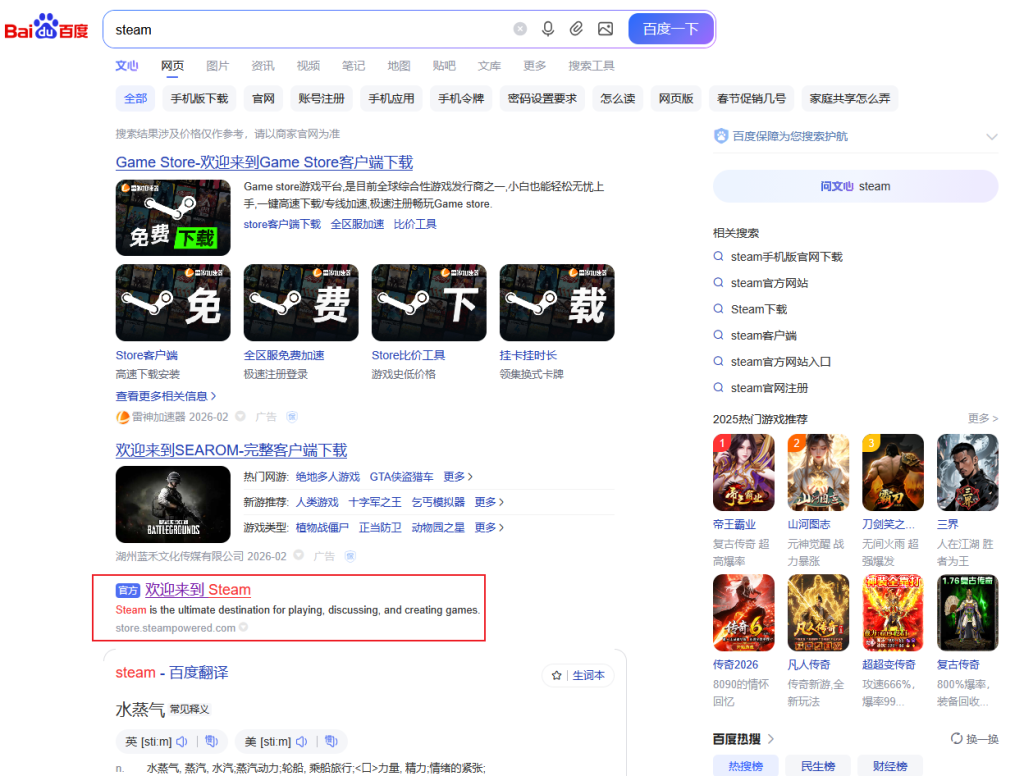Click the paperclip file upload icon
Viewport: 1024px width, 776px height.
(576, 29)
